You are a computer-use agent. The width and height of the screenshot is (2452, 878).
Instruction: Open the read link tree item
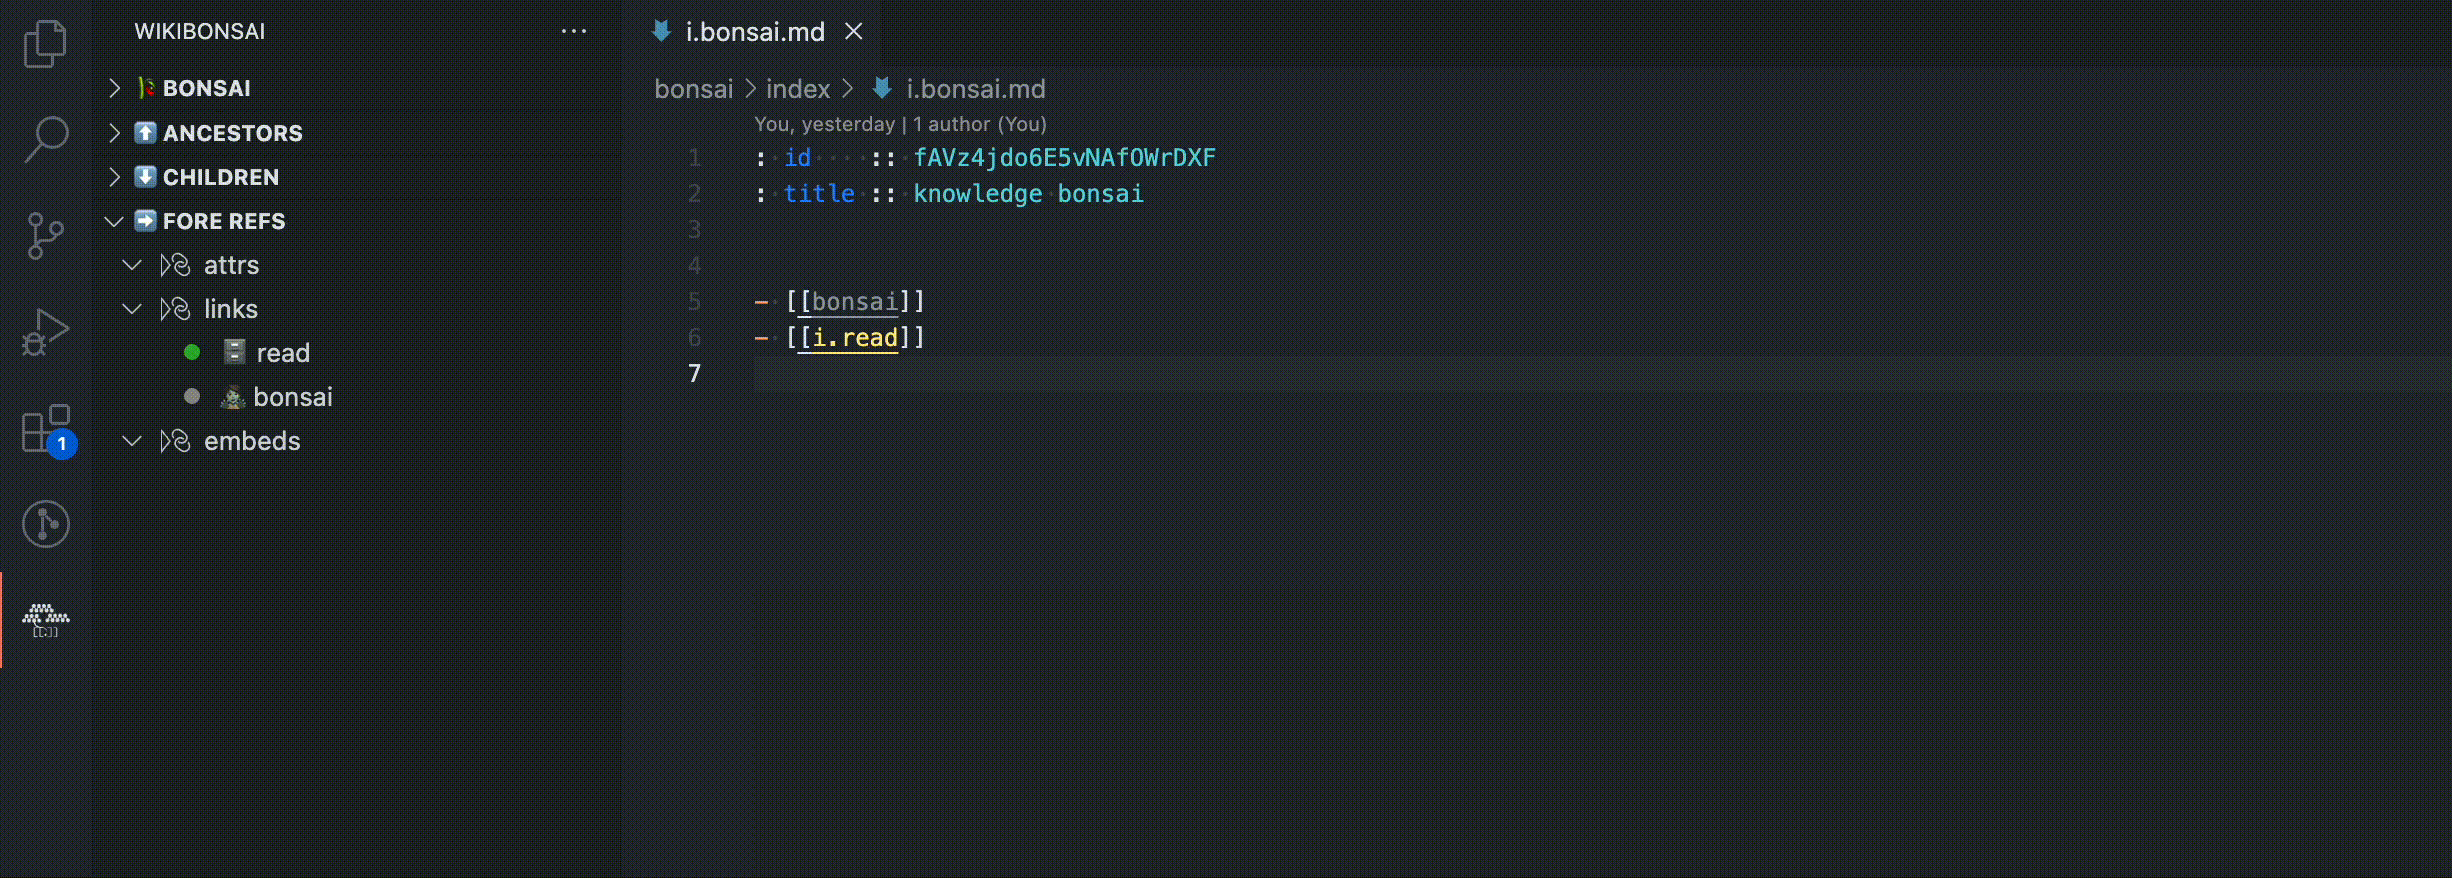[283, 353]
